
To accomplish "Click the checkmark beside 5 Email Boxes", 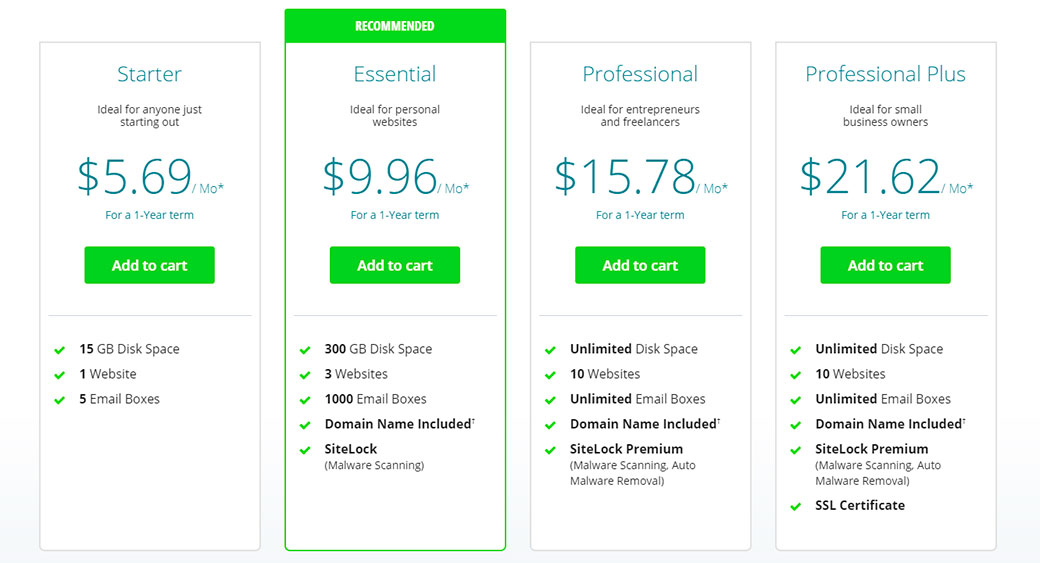I will coord(60,400).
